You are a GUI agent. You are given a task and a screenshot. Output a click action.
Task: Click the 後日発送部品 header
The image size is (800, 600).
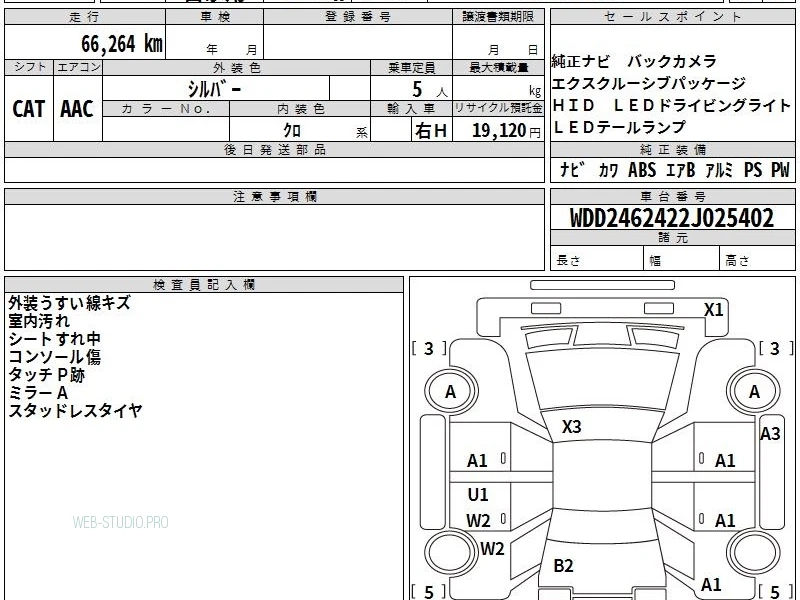pyautogui.click(x=274, y=150)
